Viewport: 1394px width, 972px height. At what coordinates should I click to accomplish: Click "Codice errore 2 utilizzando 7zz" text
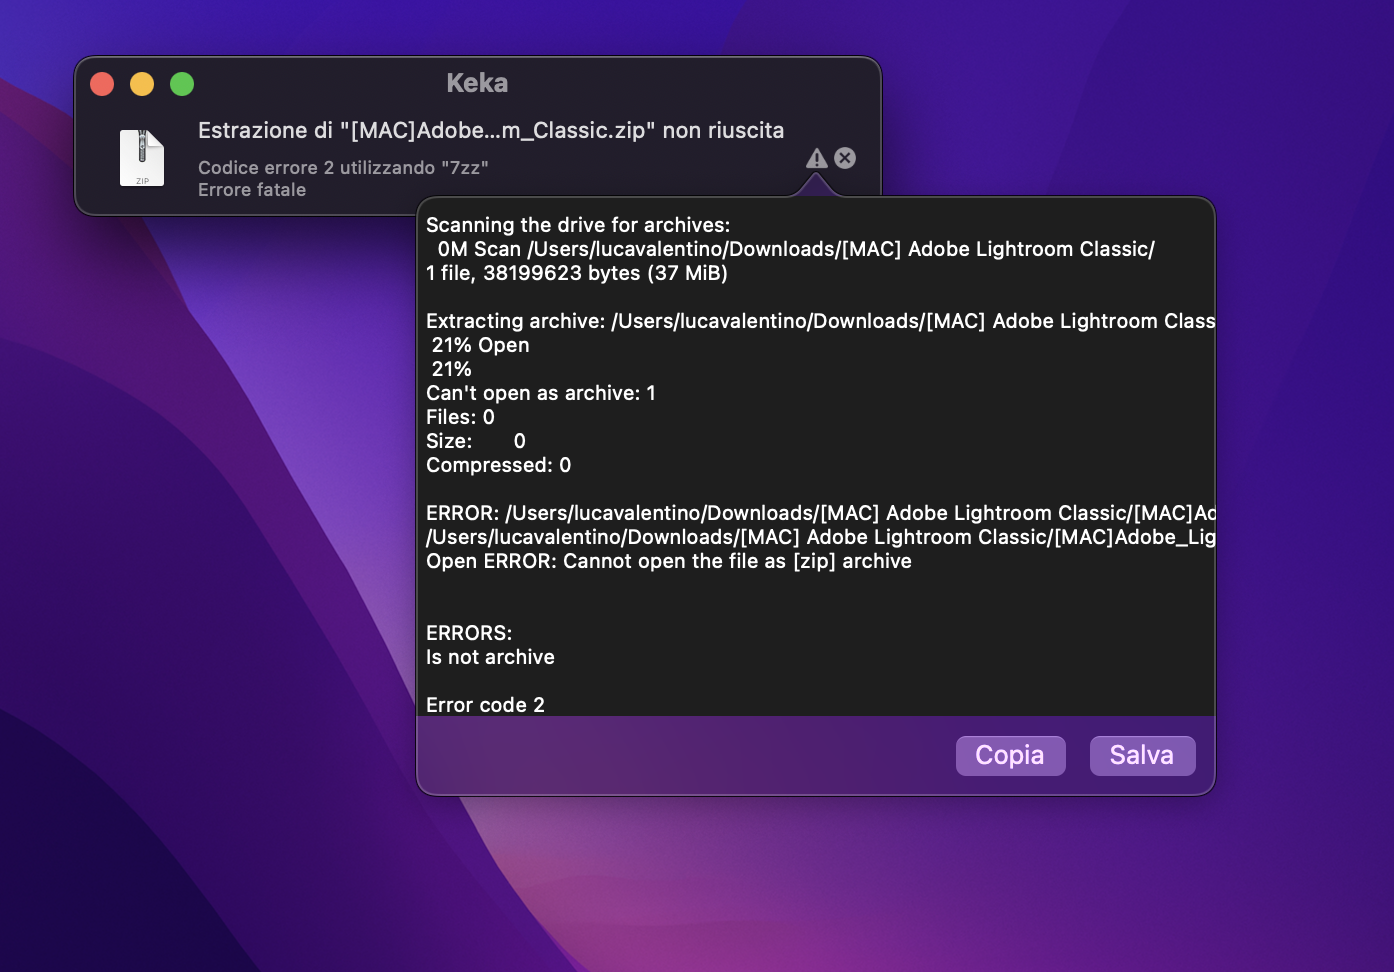coord(343,168)
